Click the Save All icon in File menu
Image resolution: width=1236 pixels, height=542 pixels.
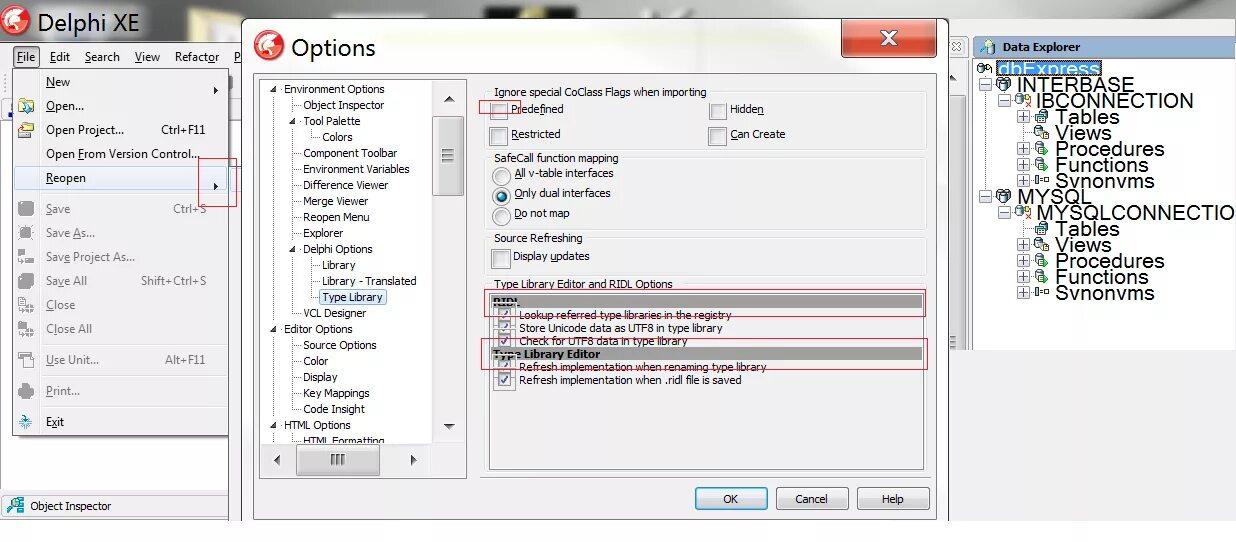pyautogui.click(x=27, y=281)
